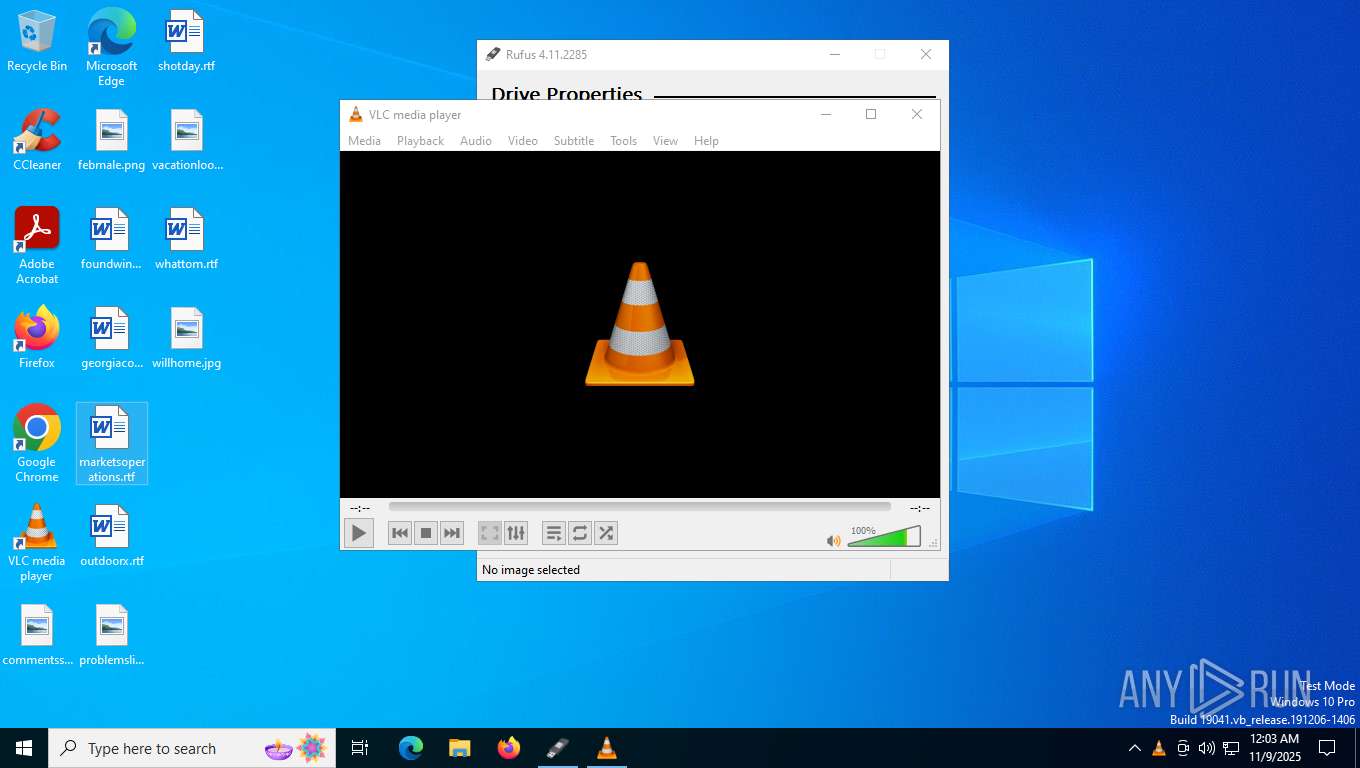Open the taskbar clock and calendar
Image resolution: width=1360 pixels, height=768 pixels.
pyautogui.click(x=1274, y=748)
